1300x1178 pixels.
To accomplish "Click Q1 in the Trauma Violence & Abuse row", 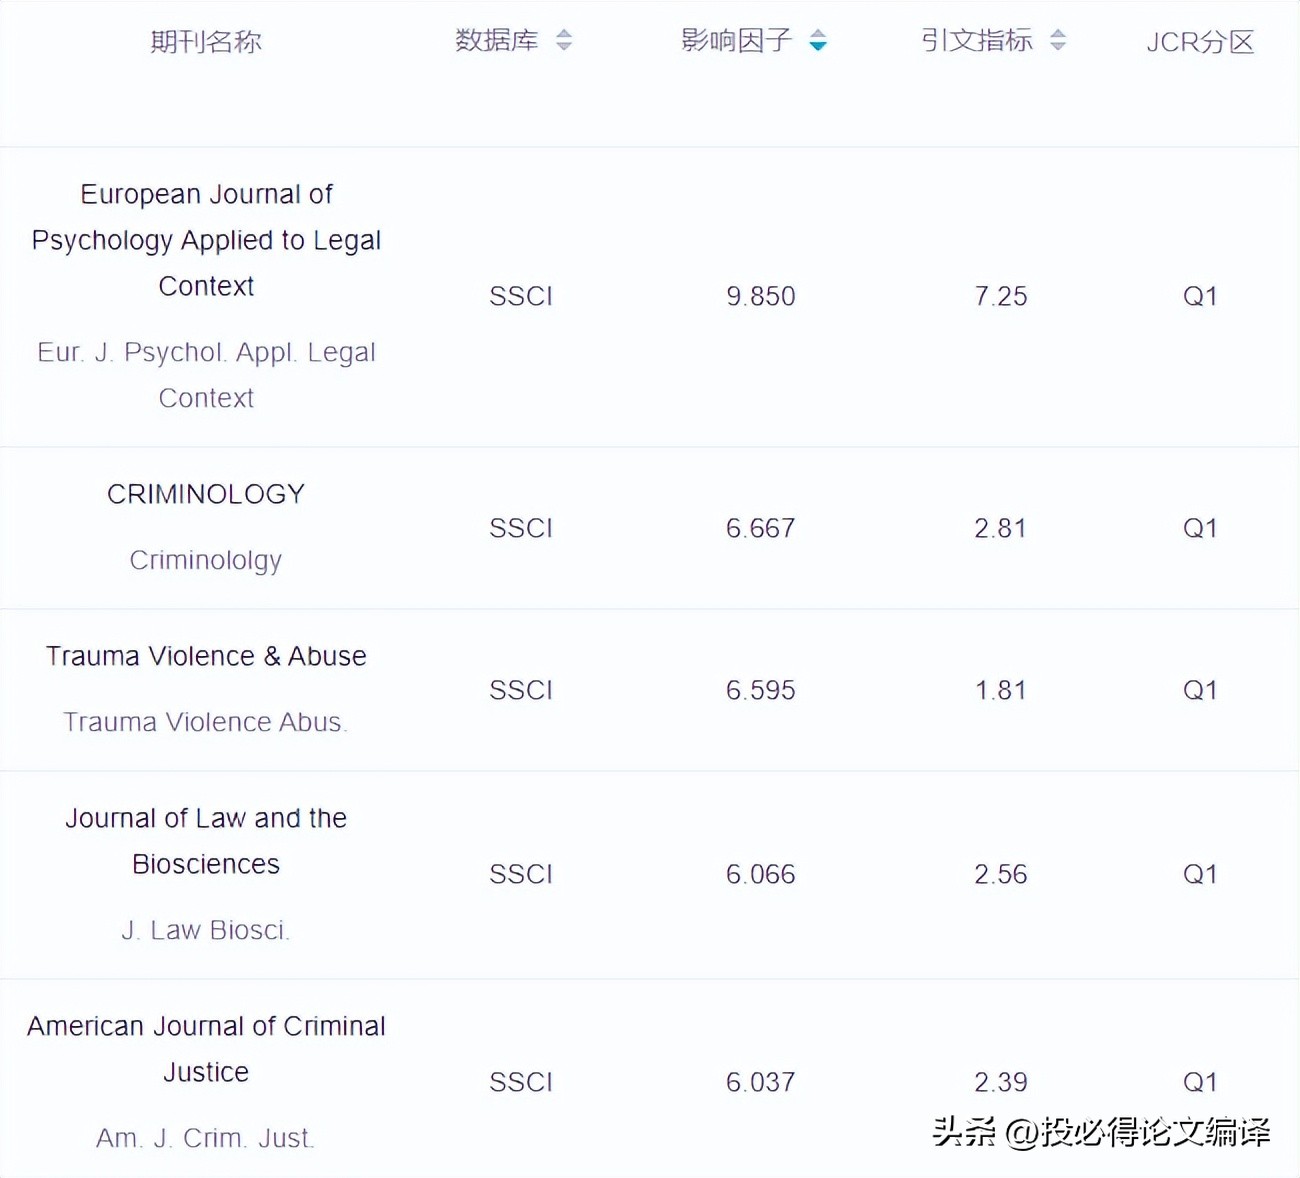I will (x=1200, y=690).
